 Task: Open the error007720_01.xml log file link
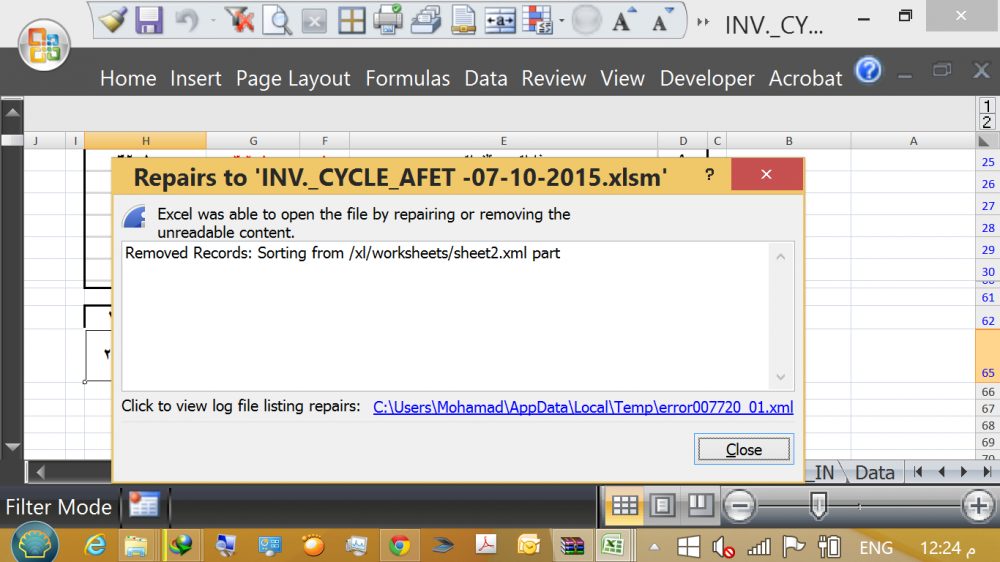click(x=583, y=407)
